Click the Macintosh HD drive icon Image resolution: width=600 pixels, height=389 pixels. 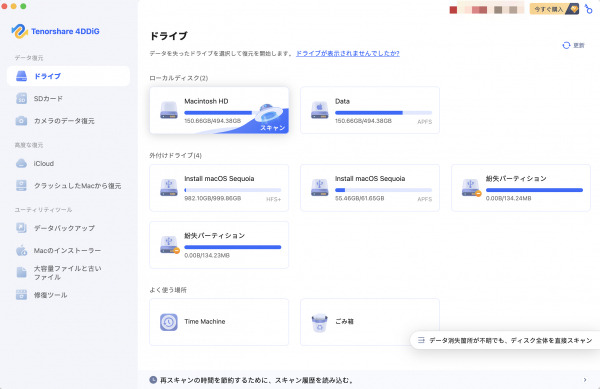coord(169,110)
